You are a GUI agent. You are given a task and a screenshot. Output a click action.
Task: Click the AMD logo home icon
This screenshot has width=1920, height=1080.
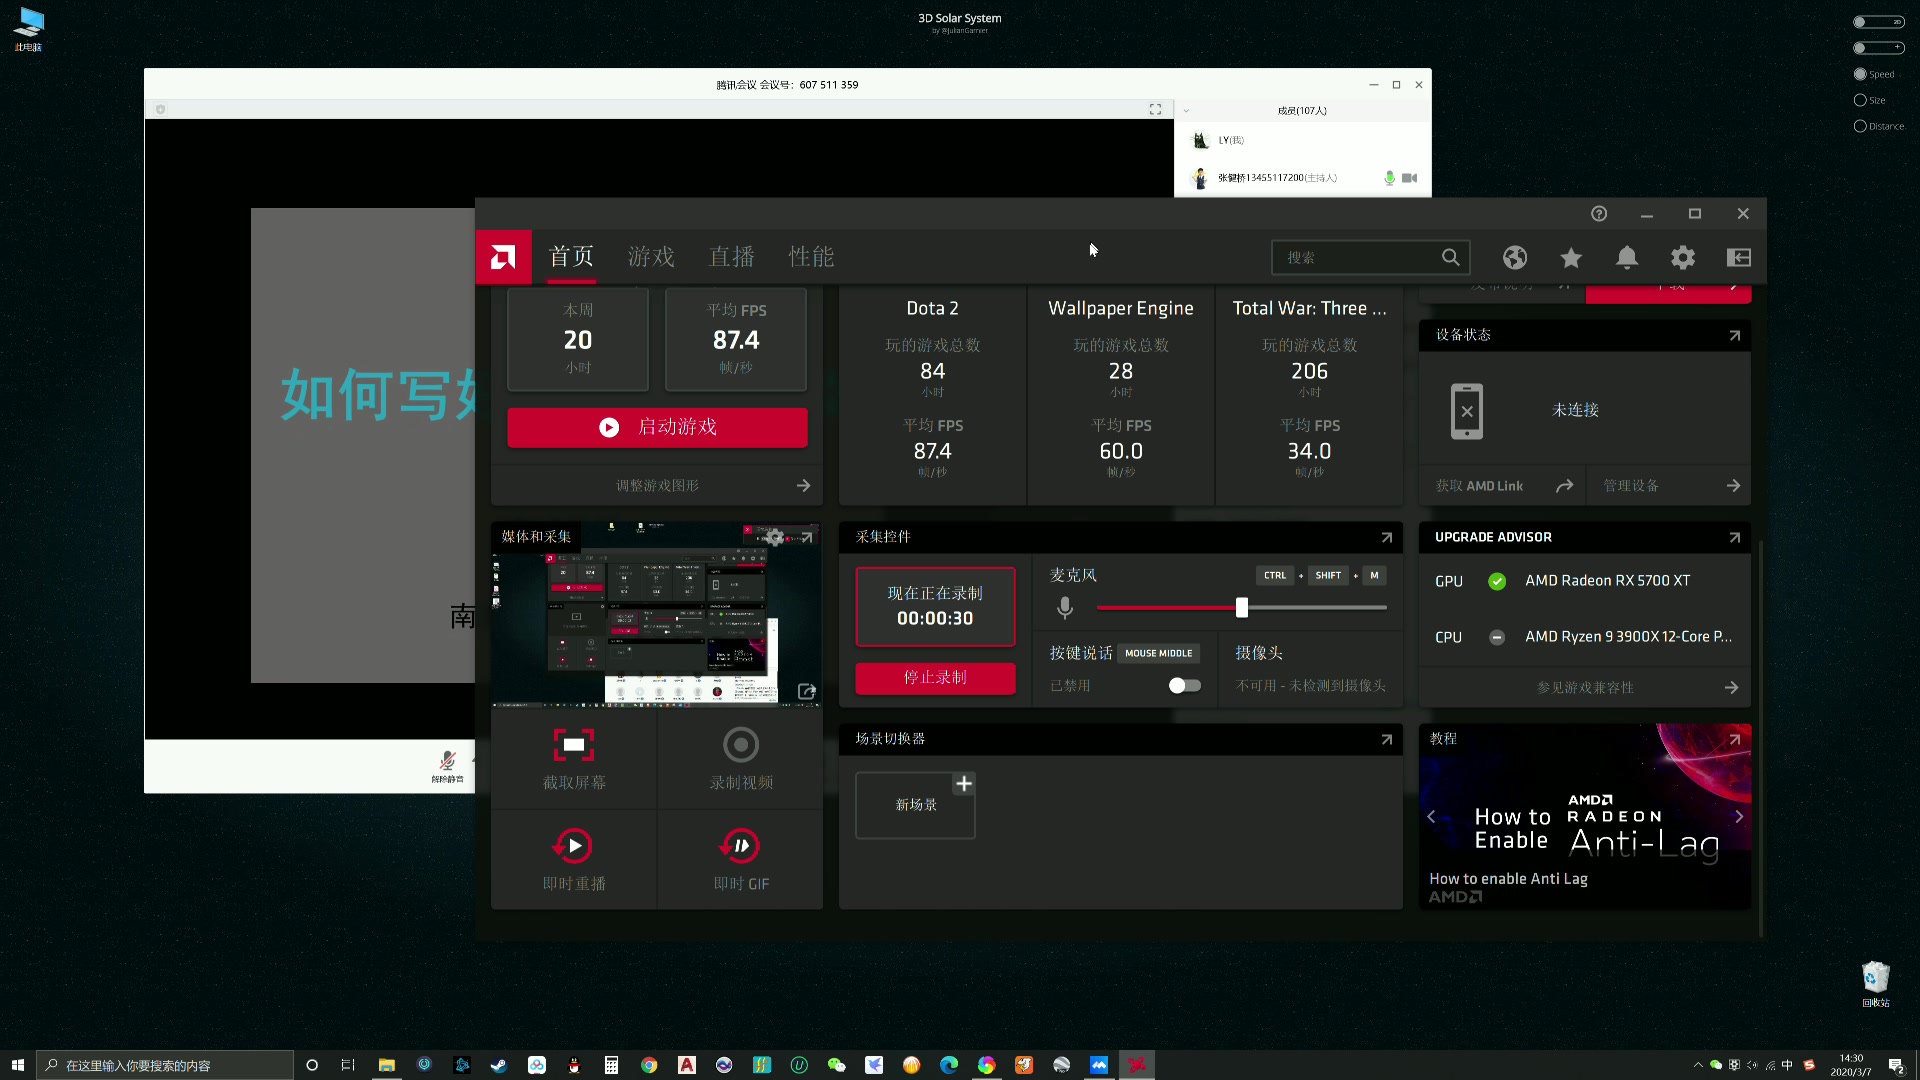[503, 257]
